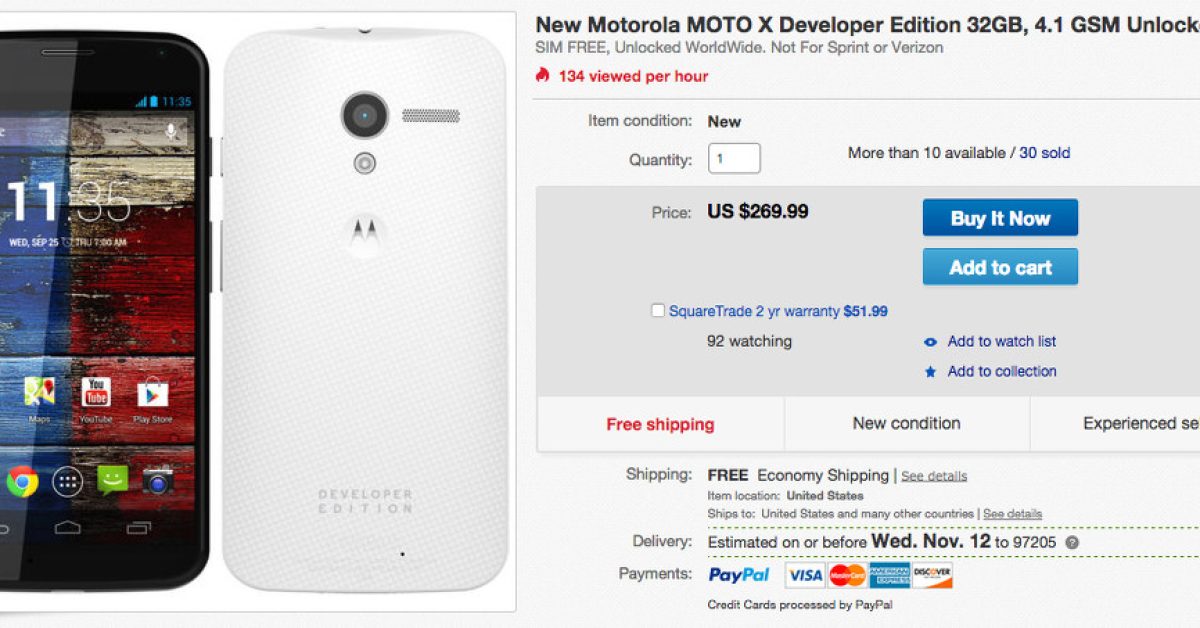Click the red flame viewed-per-hour icon
Viewport: 1200px width, 628px height.
click(543, 75)
